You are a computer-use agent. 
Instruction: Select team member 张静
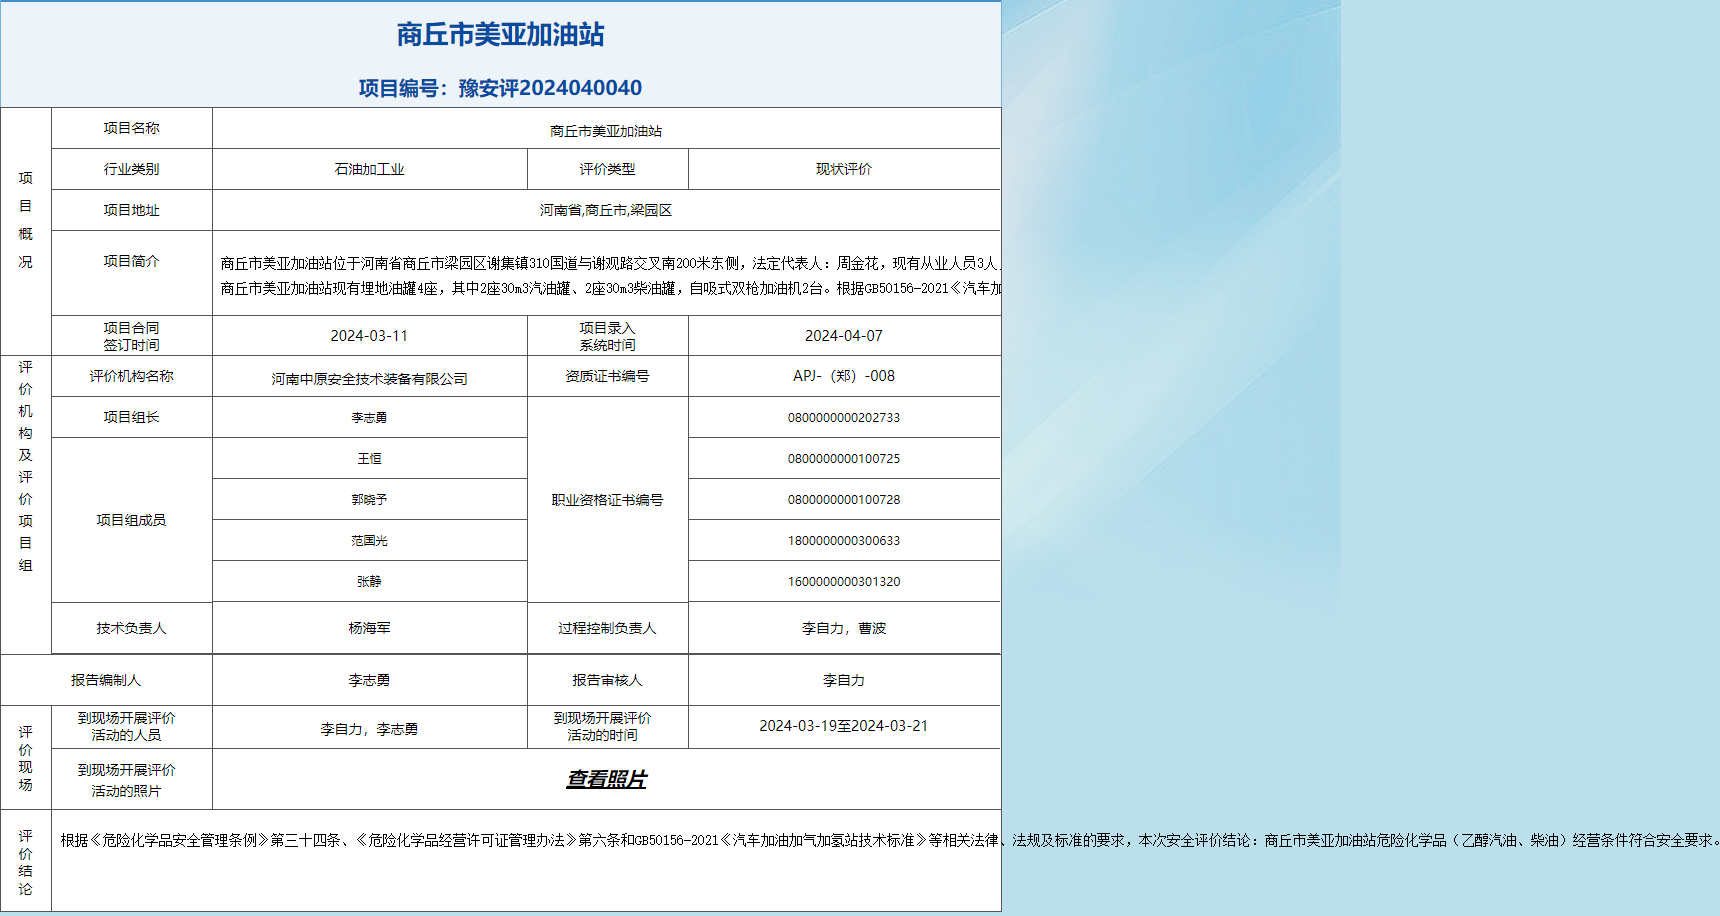369,582
